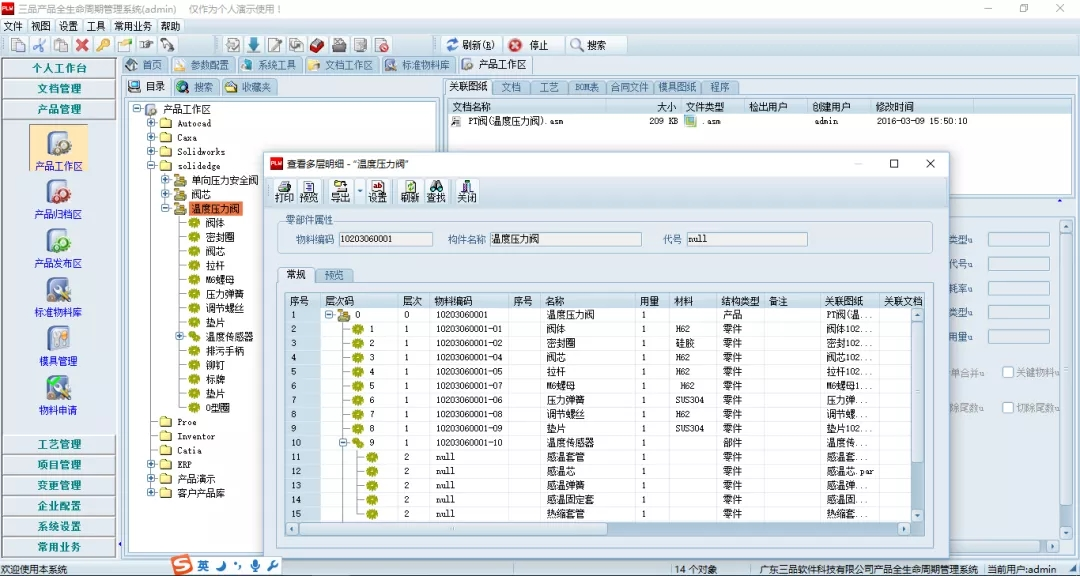The width and height of the screenshot is (1080, 576).
Task: Click the 停止 stop button
Action: click(x=530, y=45)
